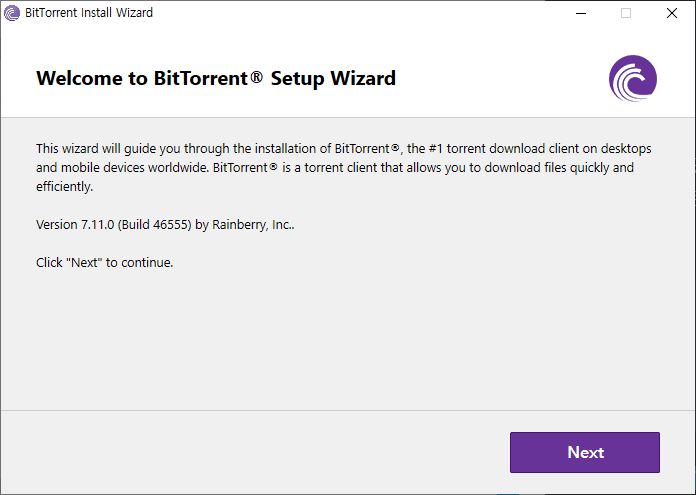Click the large purple BitTorrent logo
696x495 pixels.
(x=633, y=79)
